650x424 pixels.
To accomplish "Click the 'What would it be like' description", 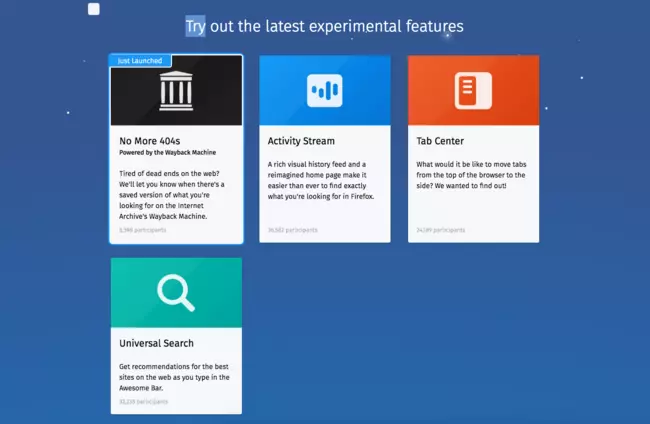I will pyautogui.click(x=471, y=175).
